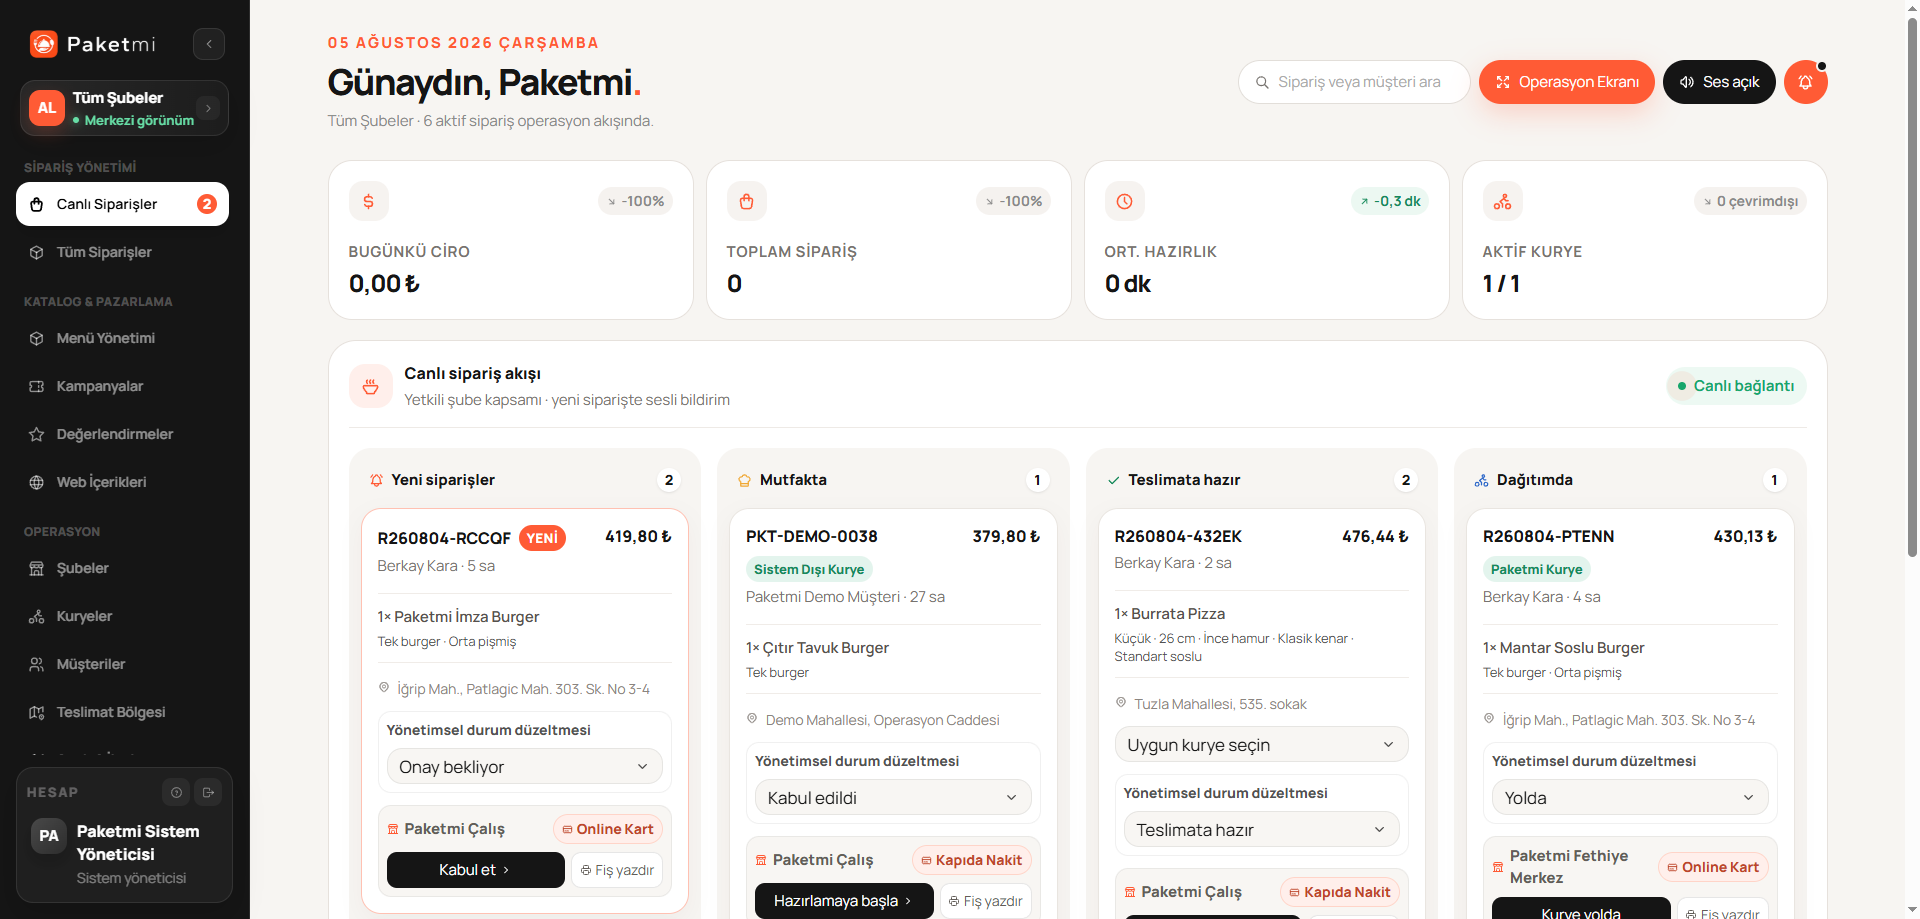Open the Tüm Şubeler branch switcher

click(x=124, y=108)
